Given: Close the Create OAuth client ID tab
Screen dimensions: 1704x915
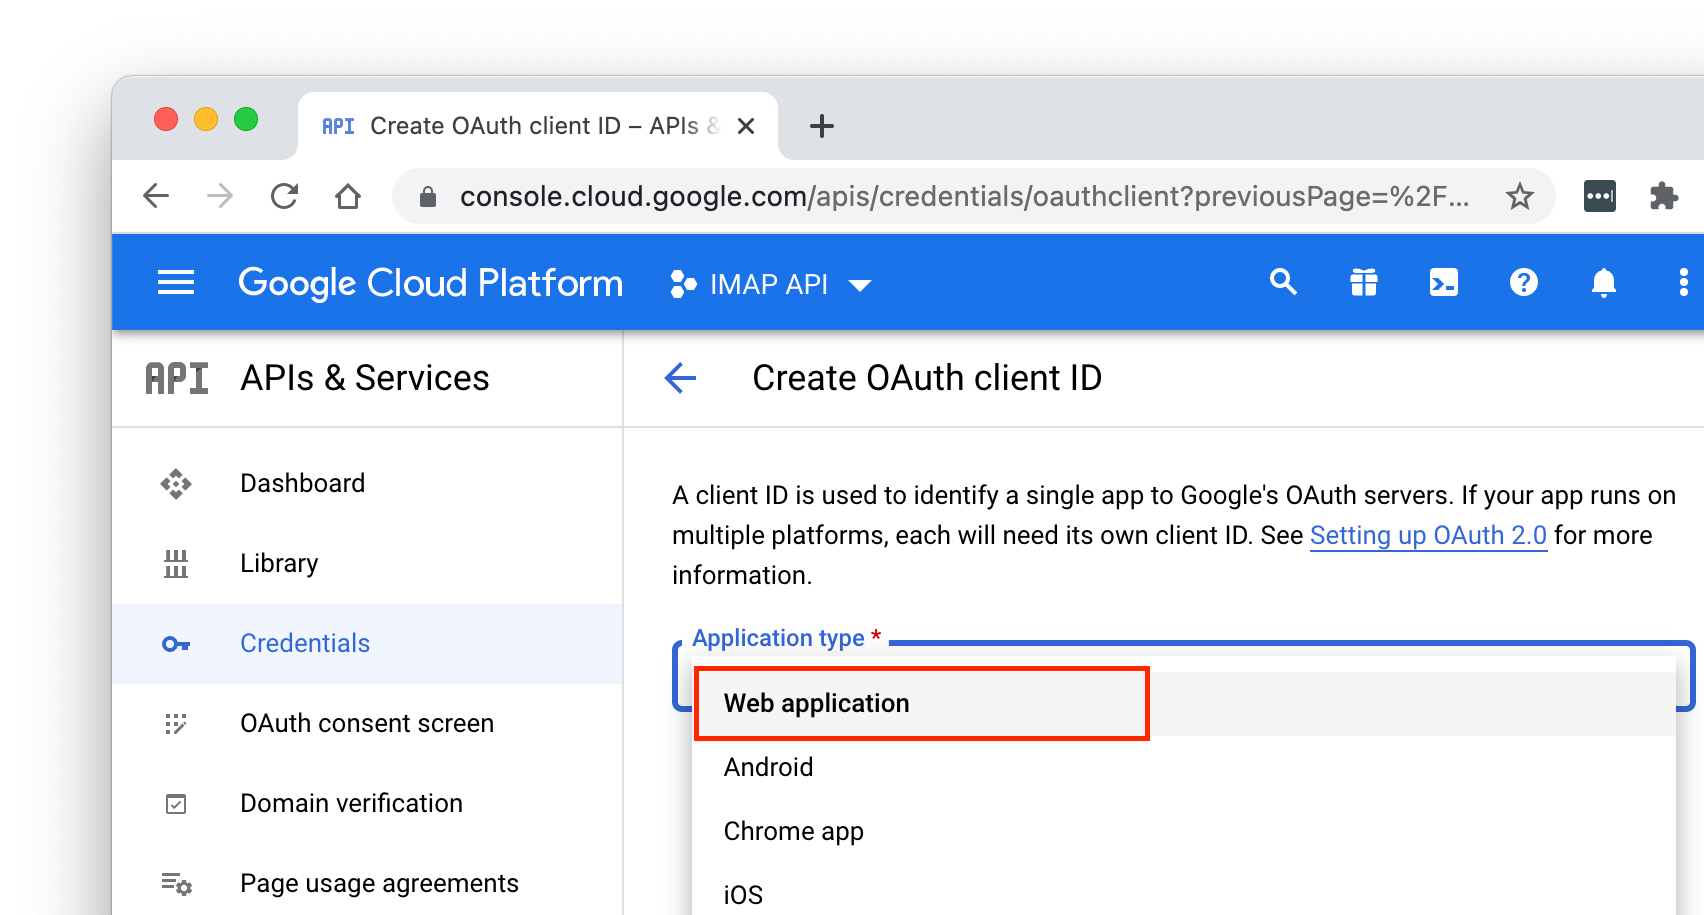Looking at the screenshot, I should [746, 126].
